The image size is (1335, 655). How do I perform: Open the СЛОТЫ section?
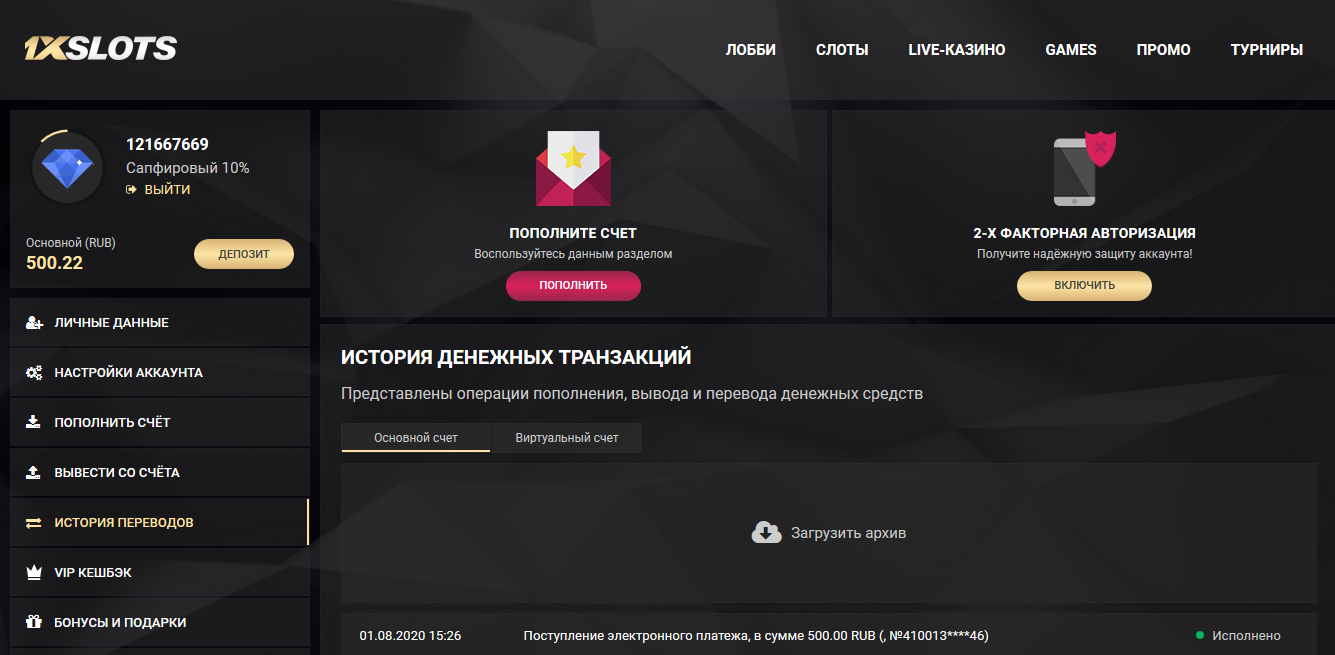pos(842,49)
